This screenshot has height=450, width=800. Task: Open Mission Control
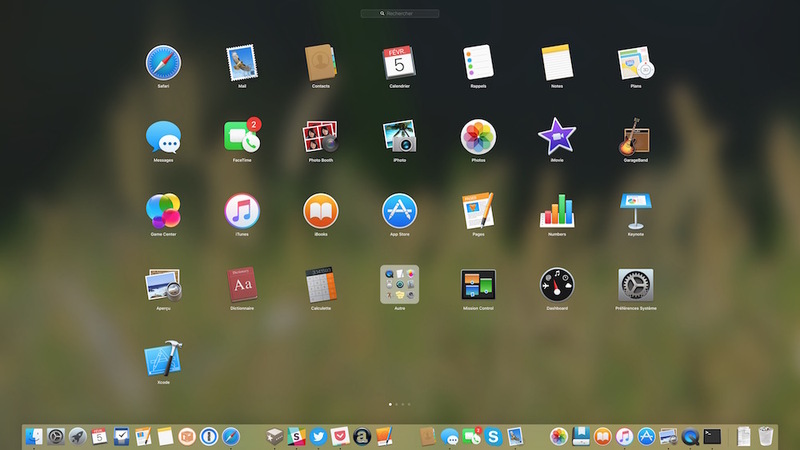478,285
